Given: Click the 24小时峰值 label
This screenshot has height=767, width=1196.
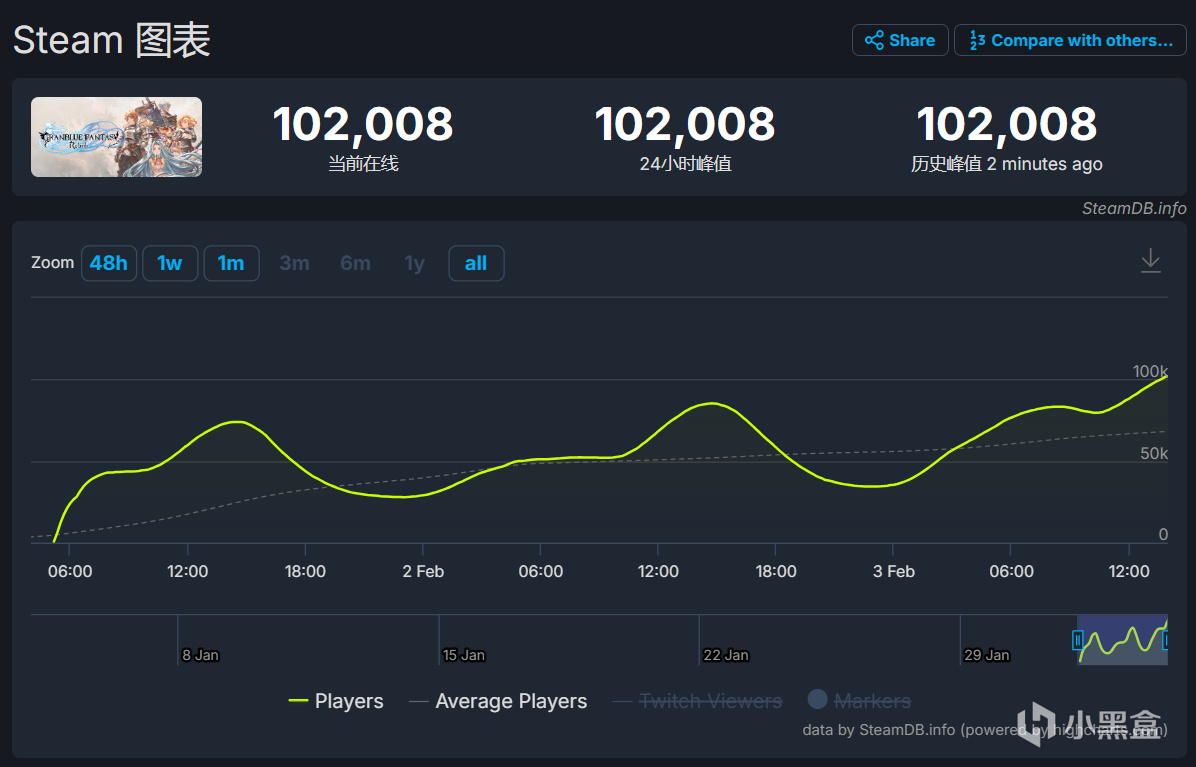Looking at the screenshot, I should click(685, 164).
